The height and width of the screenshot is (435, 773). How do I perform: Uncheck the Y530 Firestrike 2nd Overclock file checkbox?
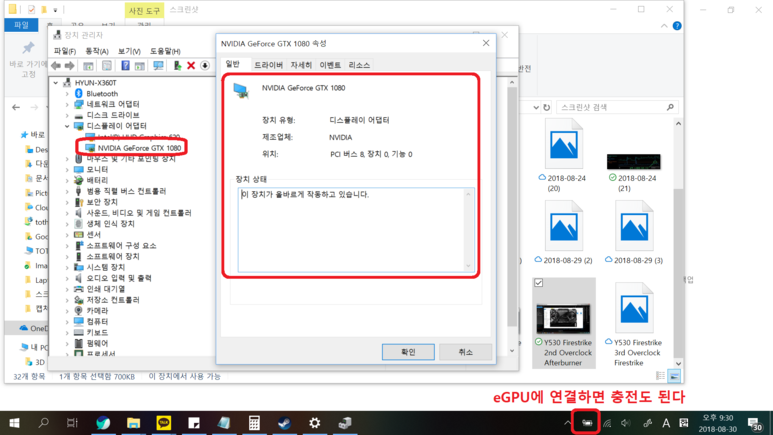tap(538, 283)
